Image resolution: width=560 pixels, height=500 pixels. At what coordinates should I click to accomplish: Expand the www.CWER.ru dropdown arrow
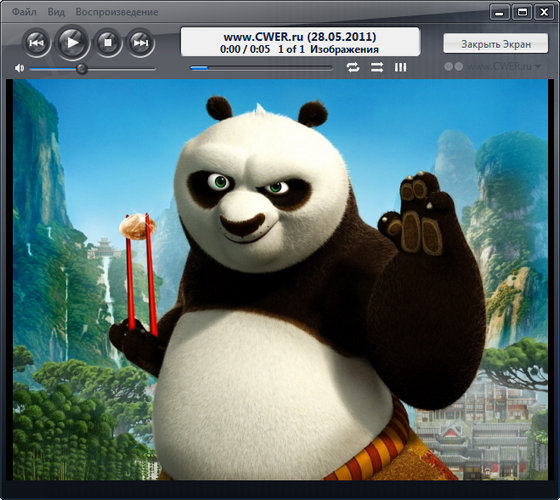(538, 66)
